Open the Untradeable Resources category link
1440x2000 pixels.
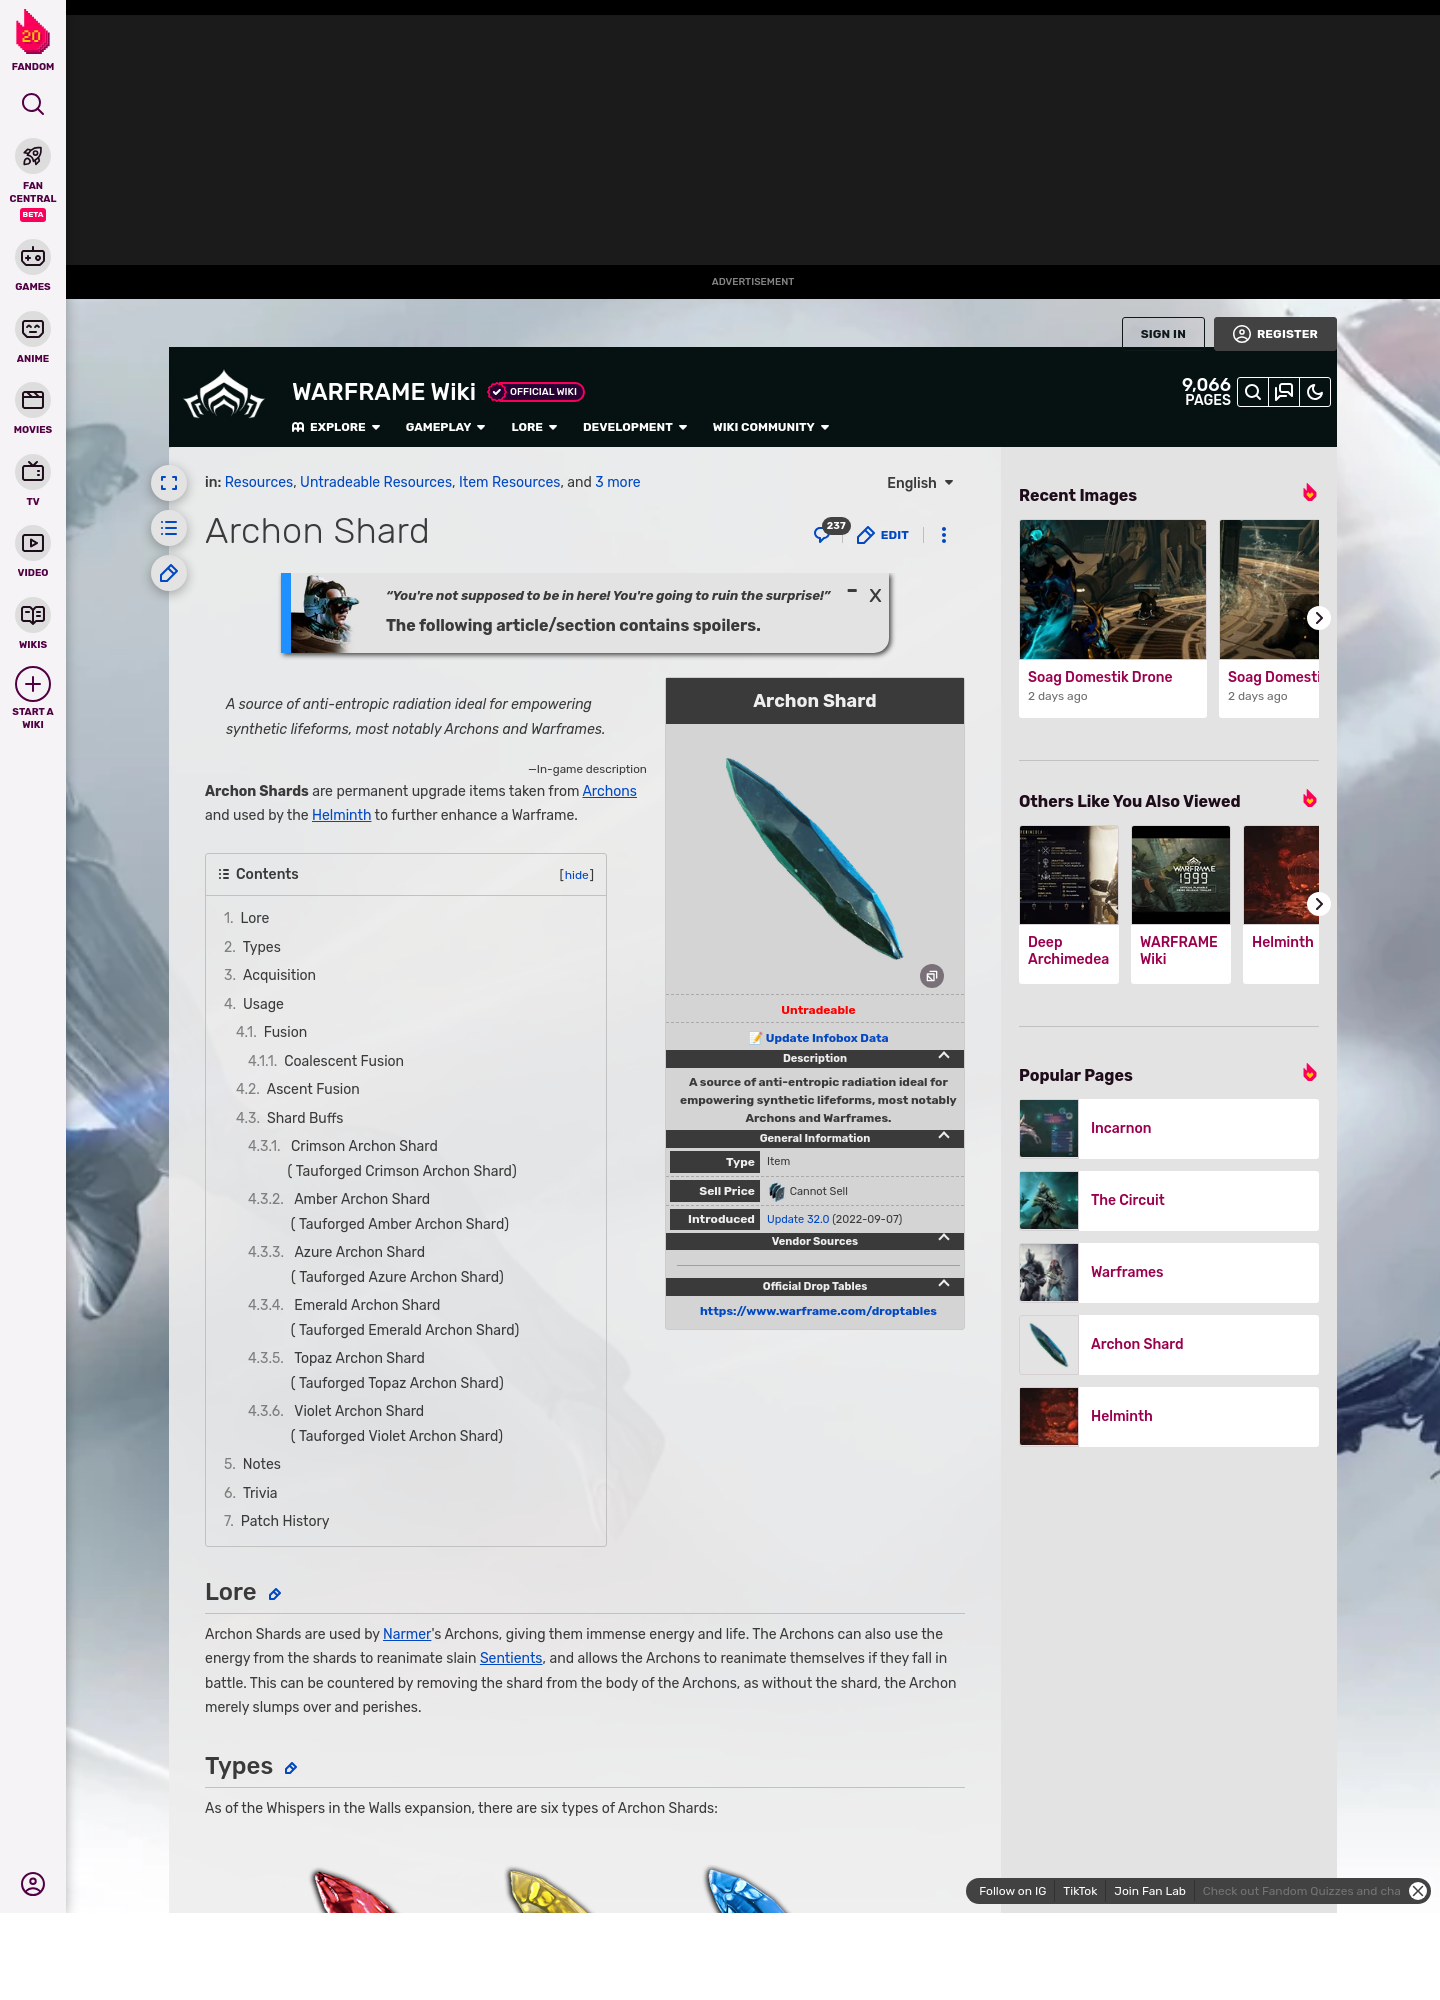coord(376,482)
